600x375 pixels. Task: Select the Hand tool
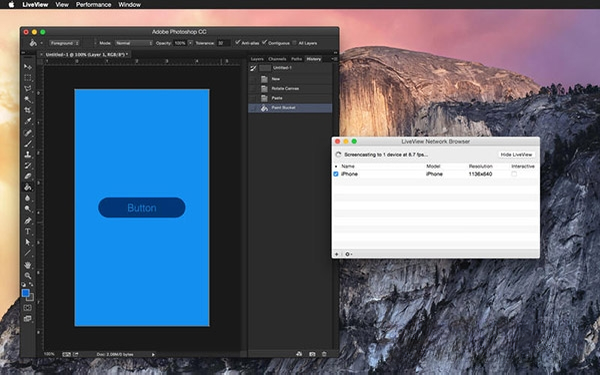(28, 265)
